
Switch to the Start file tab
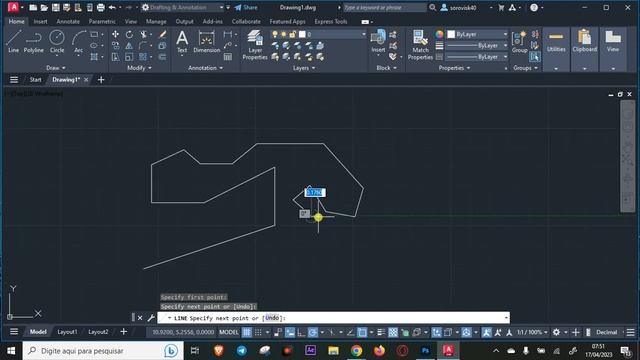pos(35,80)
